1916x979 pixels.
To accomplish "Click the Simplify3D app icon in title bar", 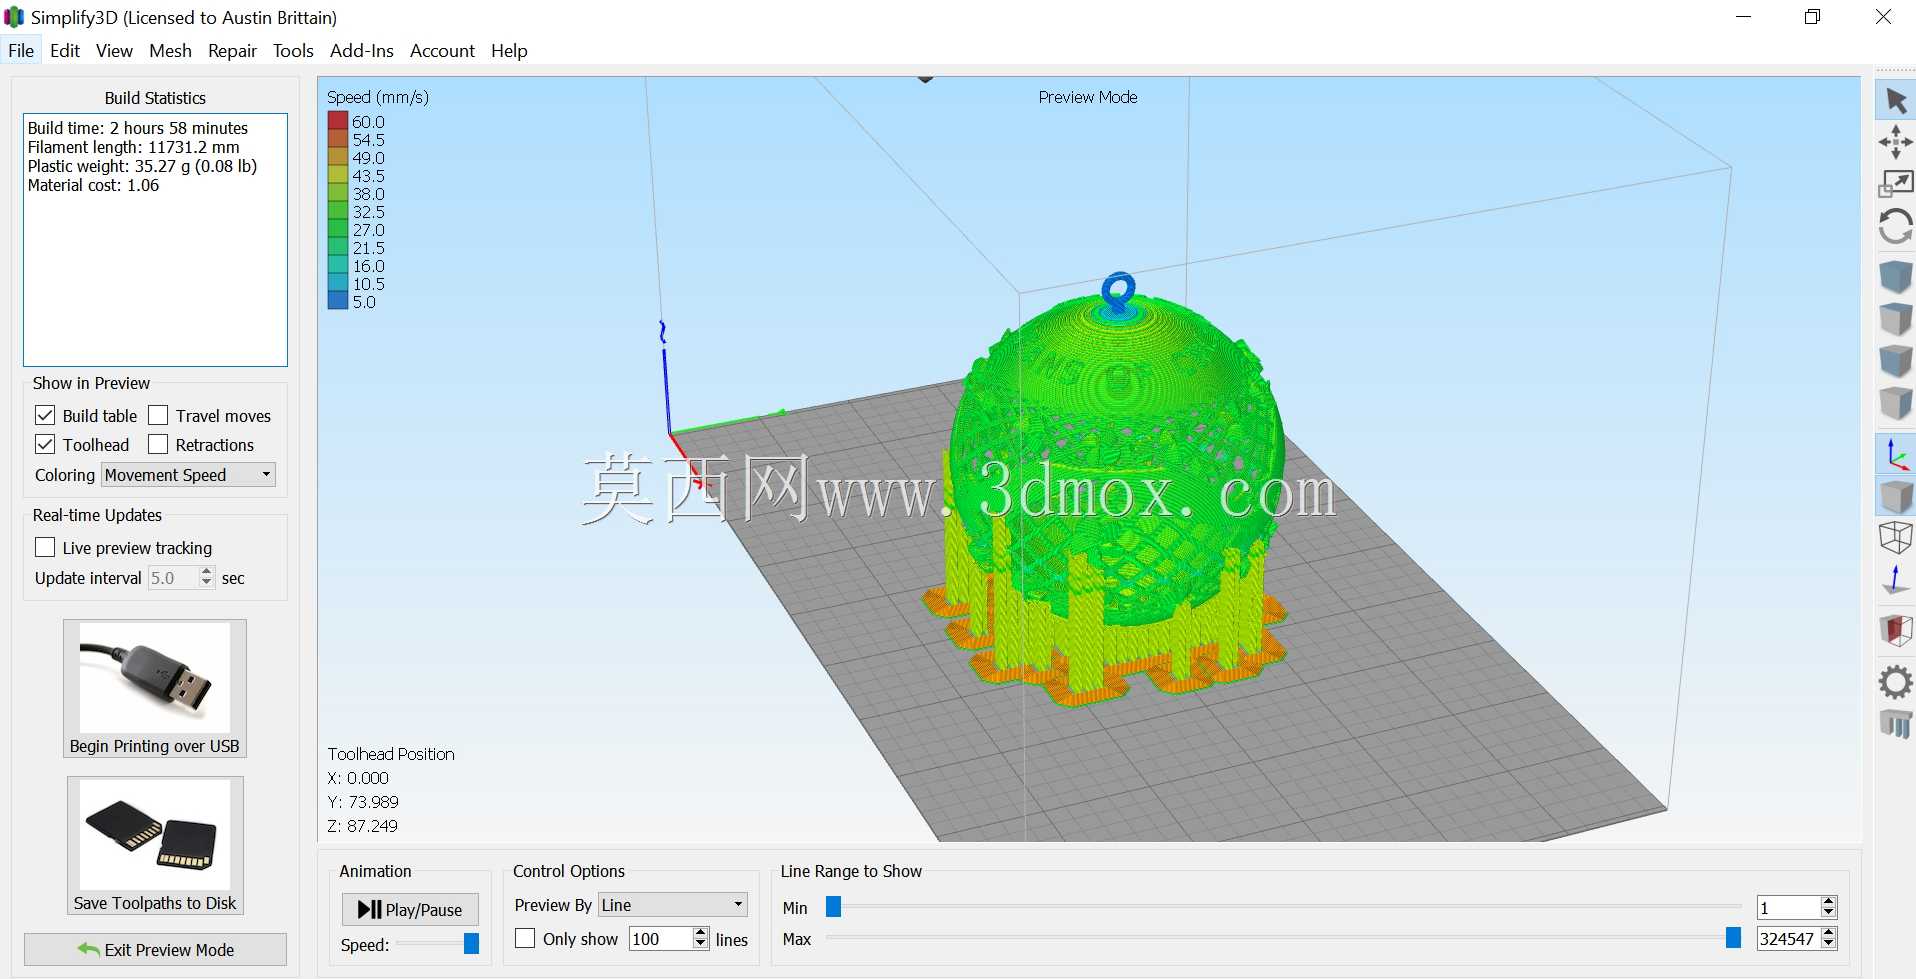I will pyautogui.click(x=14, y=17).
